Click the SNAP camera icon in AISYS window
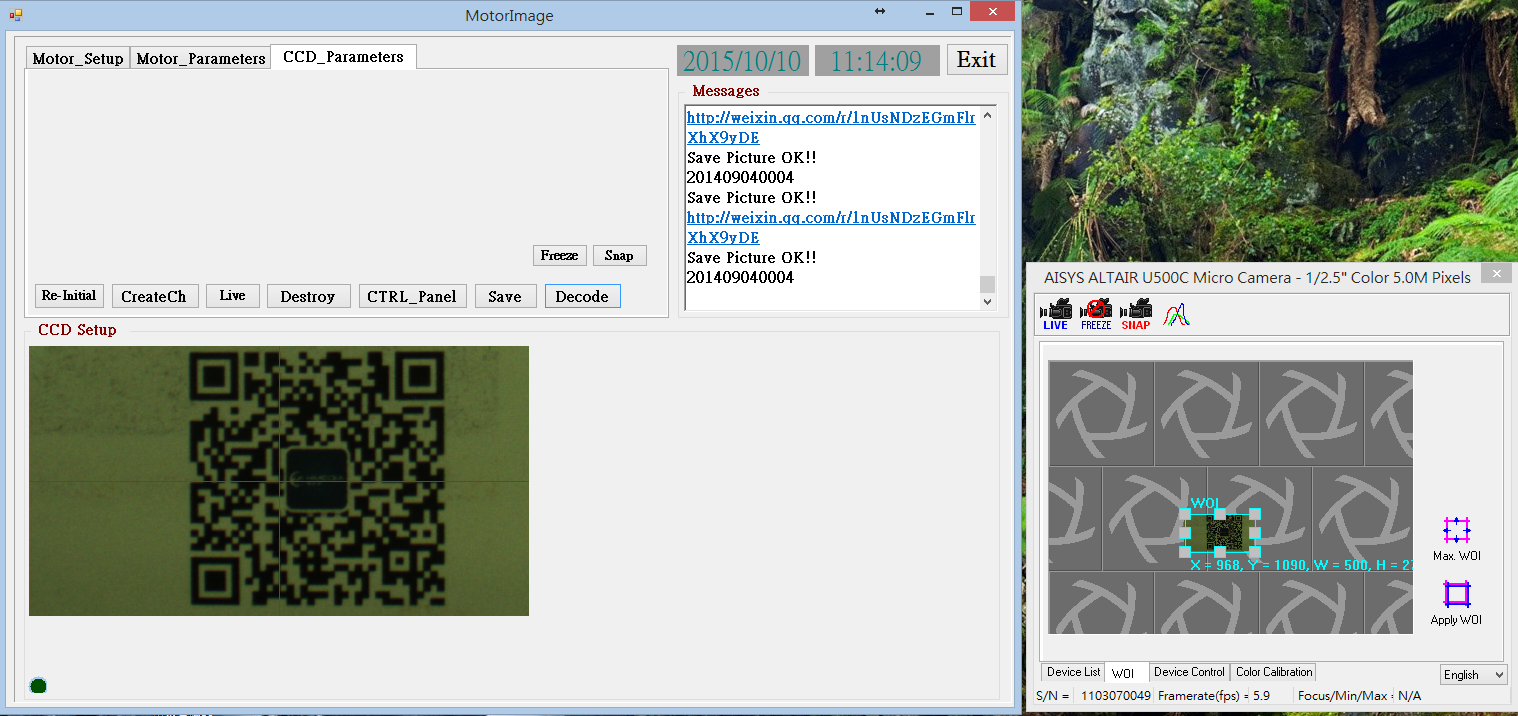1518x716 pixels. [x=1136, y=315]
